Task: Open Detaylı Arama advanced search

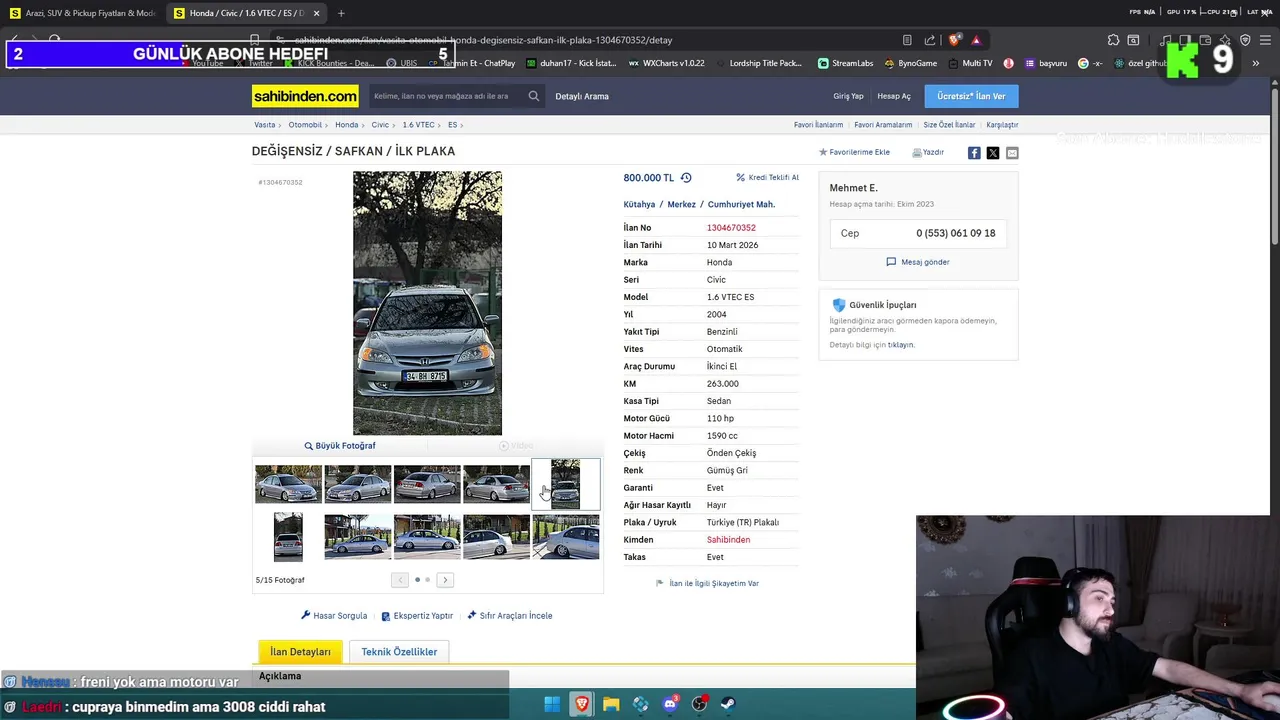Action: click(582, 96)
